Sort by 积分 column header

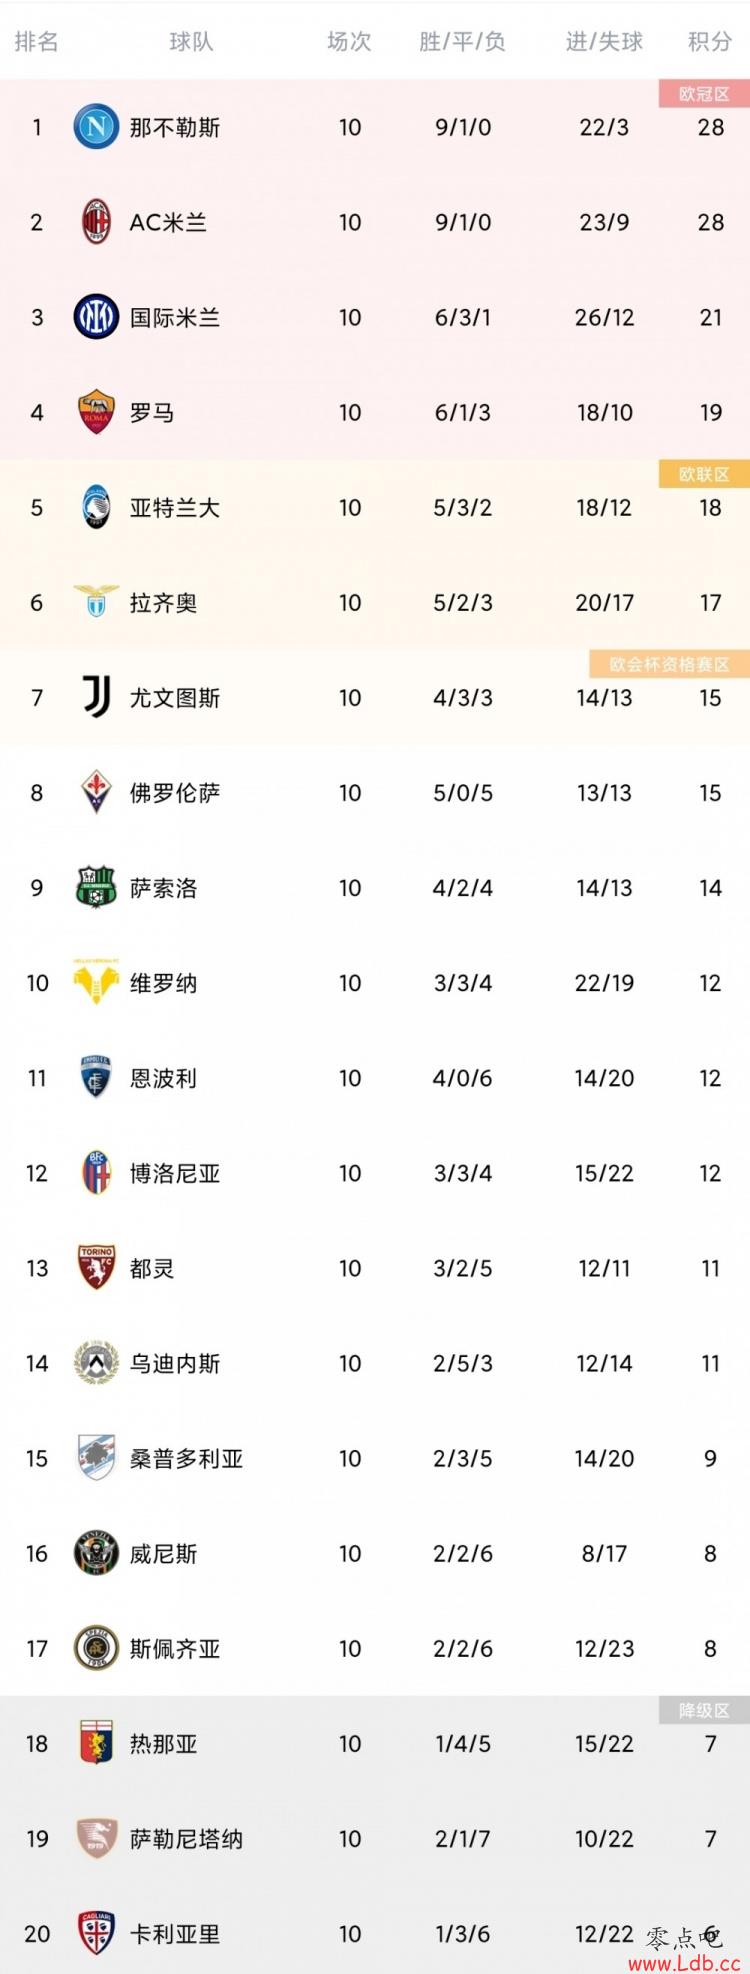click(710, 42)
